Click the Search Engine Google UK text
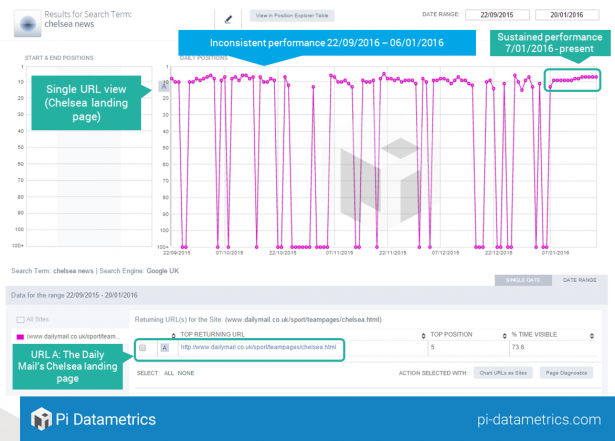This screenshot has width=615, height=441. pyautogui.click(x=139, y=271)
